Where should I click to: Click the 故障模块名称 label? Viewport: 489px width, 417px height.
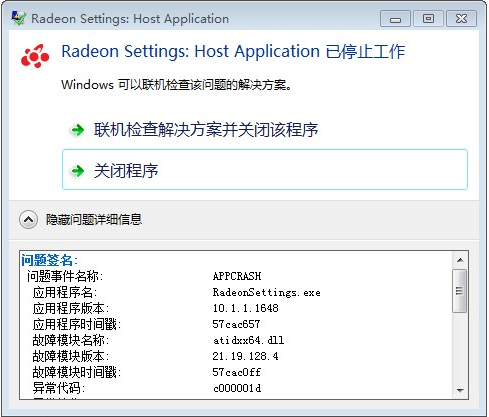tap(71, 340)
